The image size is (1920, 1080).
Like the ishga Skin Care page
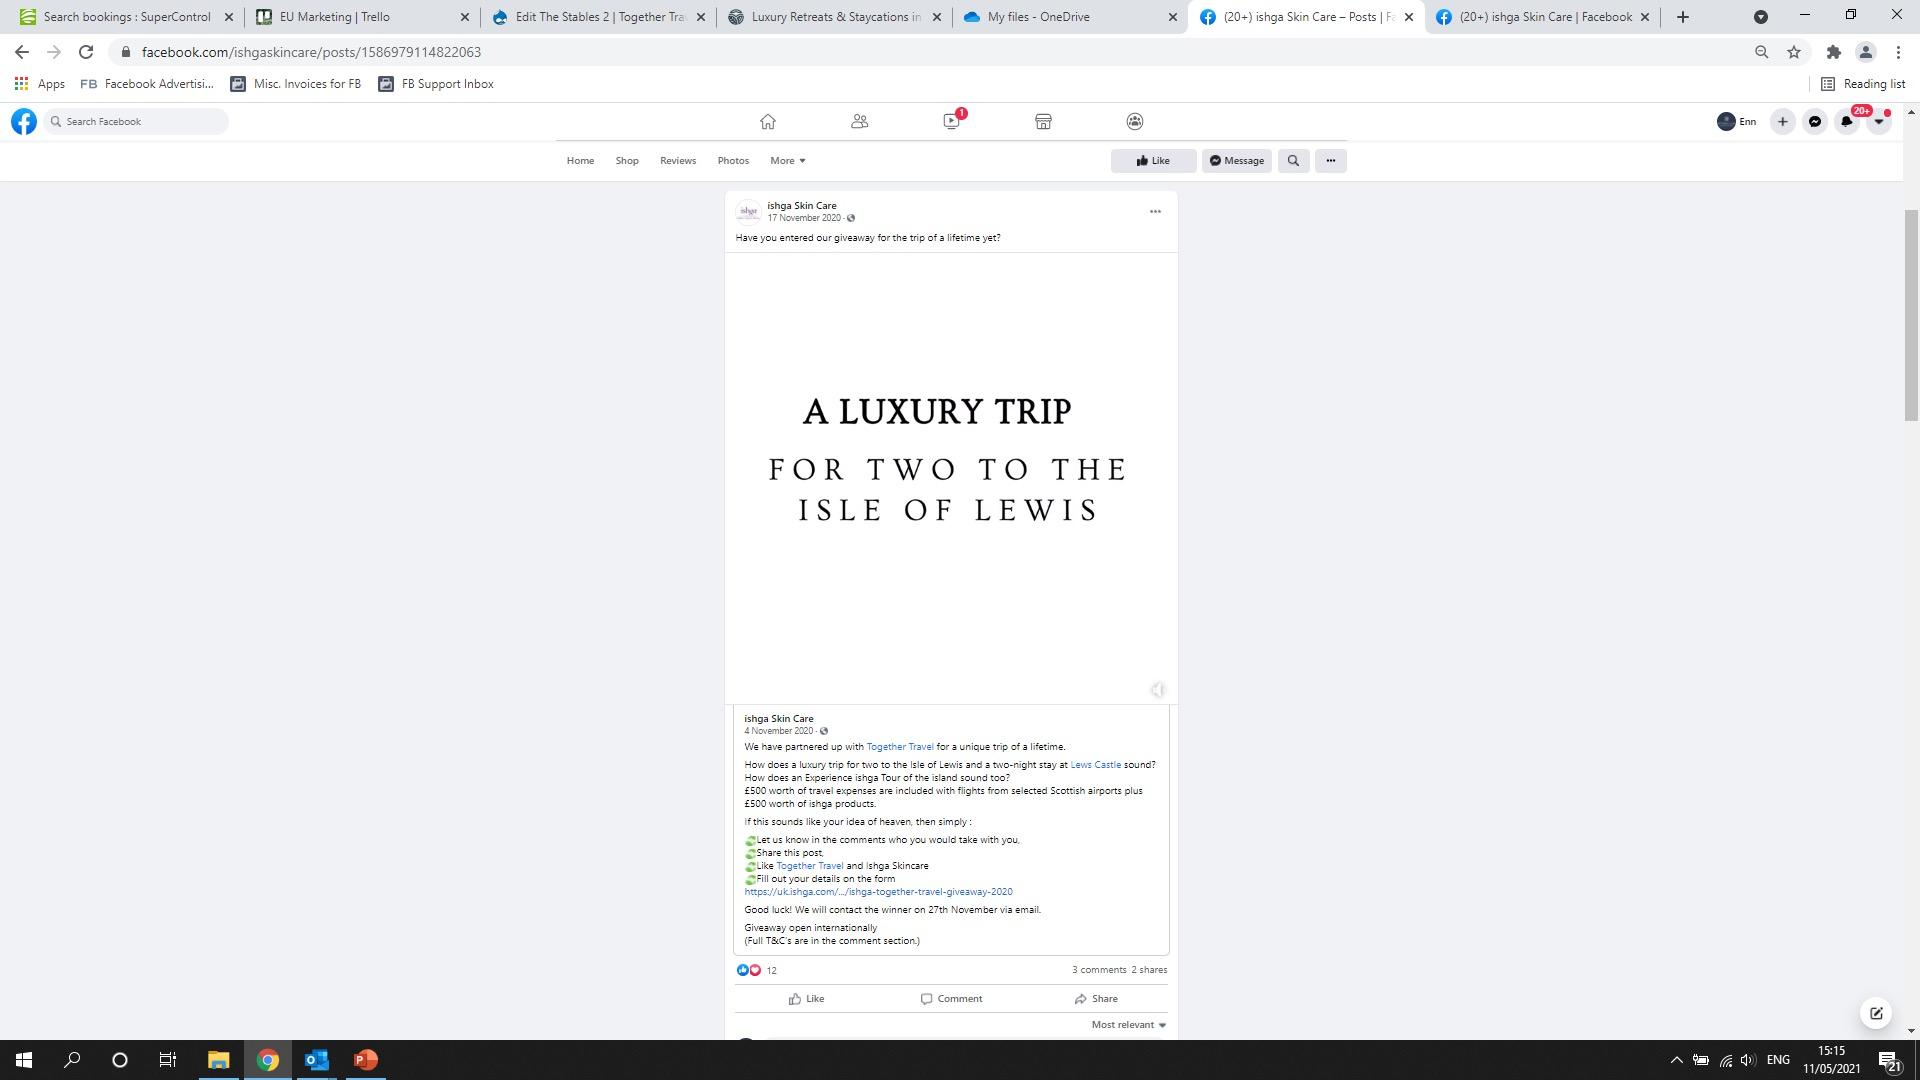point(1153,161)
